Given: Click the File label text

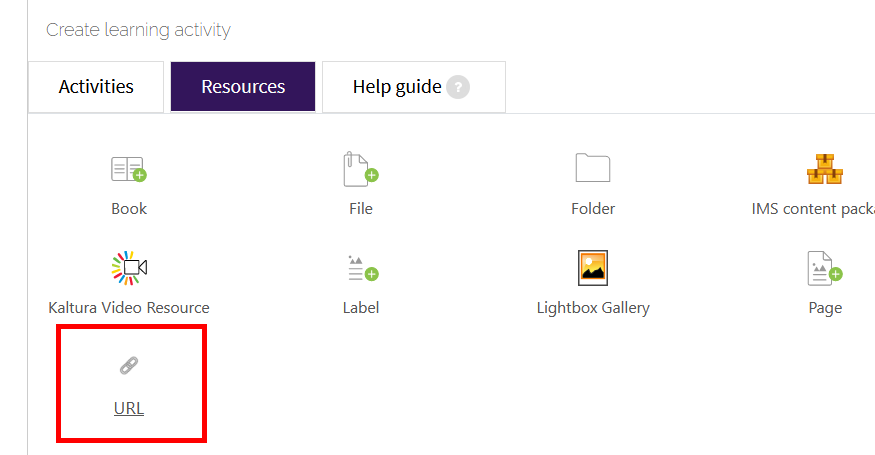Looking at the screenshot, I should [x=361, y=209].
